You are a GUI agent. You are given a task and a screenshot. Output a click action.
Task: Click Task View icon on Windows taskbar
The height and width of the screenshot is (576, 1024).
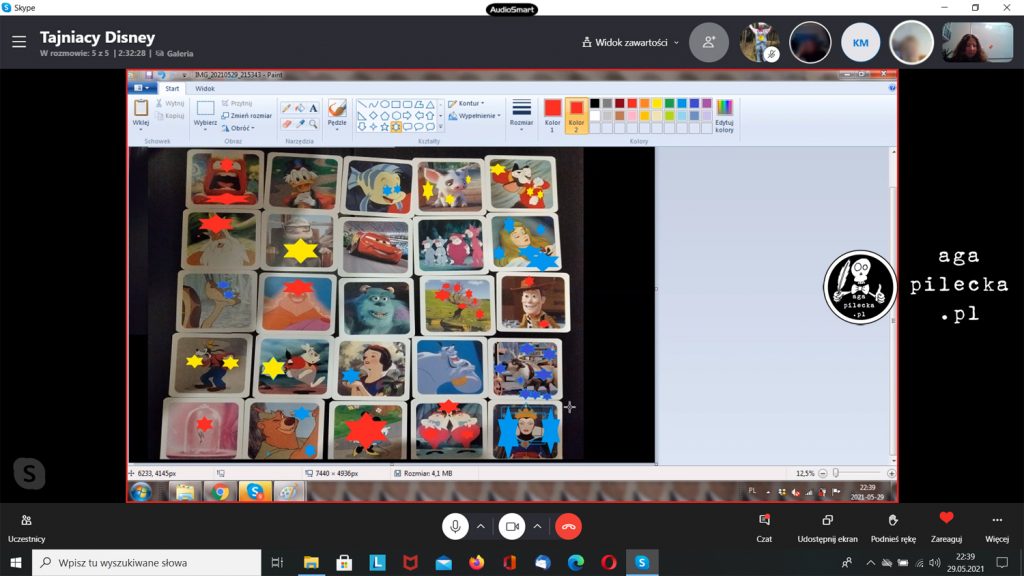point(277,562)
